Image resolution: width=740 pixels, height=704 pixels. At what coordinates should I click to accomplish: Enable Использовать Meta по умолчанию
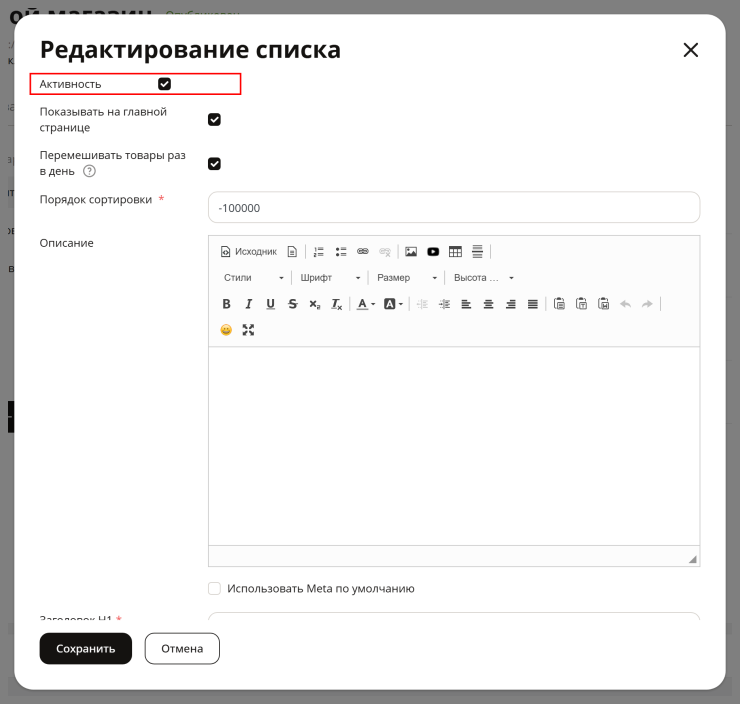pos(214,588)
